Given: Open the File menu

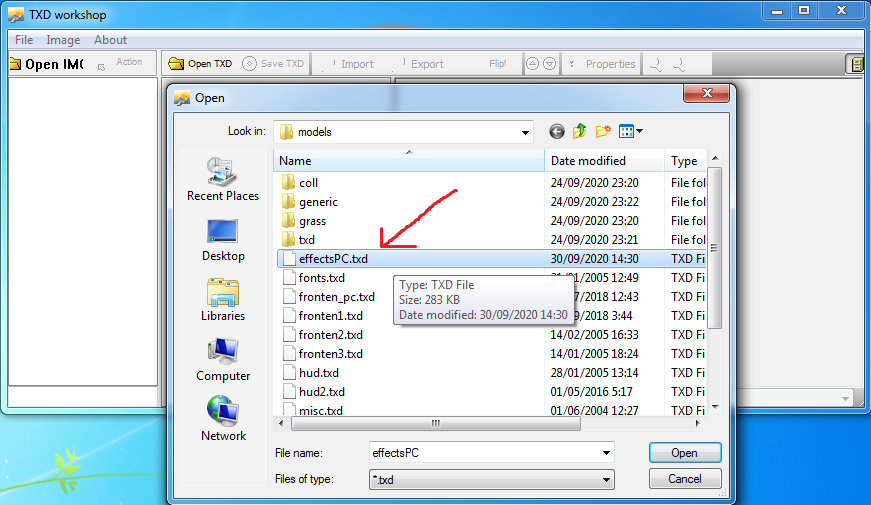Looking at the screenshot, I should pyautogui.click(x=24, y=40).
